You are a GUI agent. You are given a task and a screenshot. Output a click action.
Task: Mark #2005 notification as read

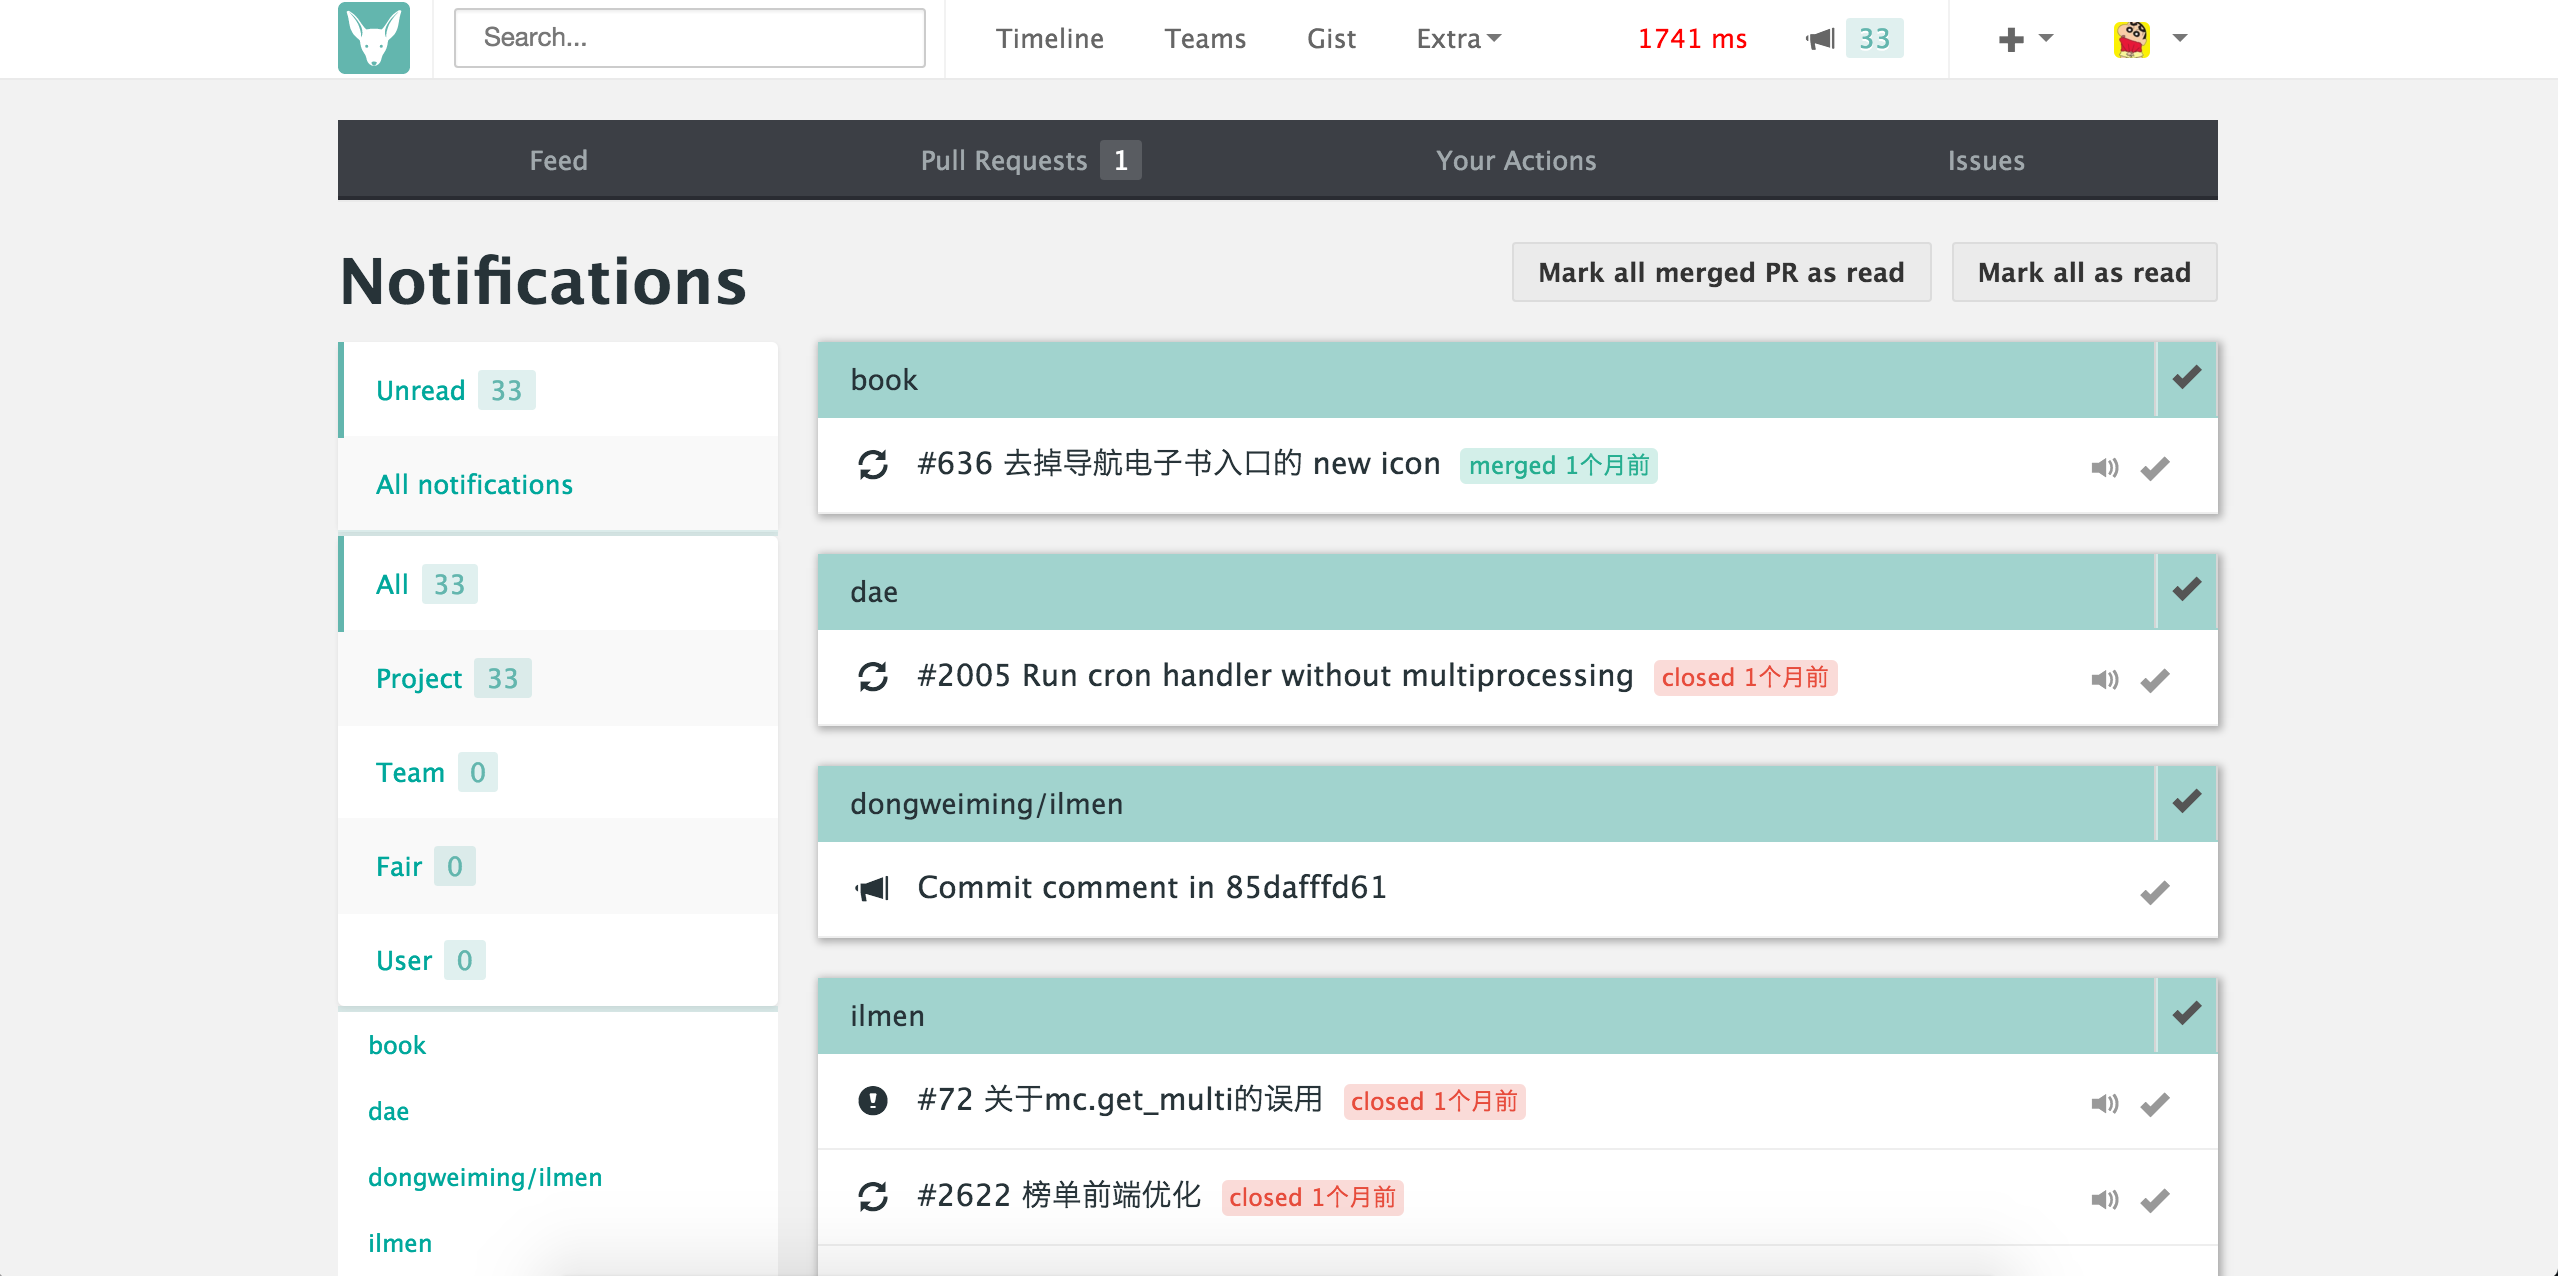(2155, 680)
